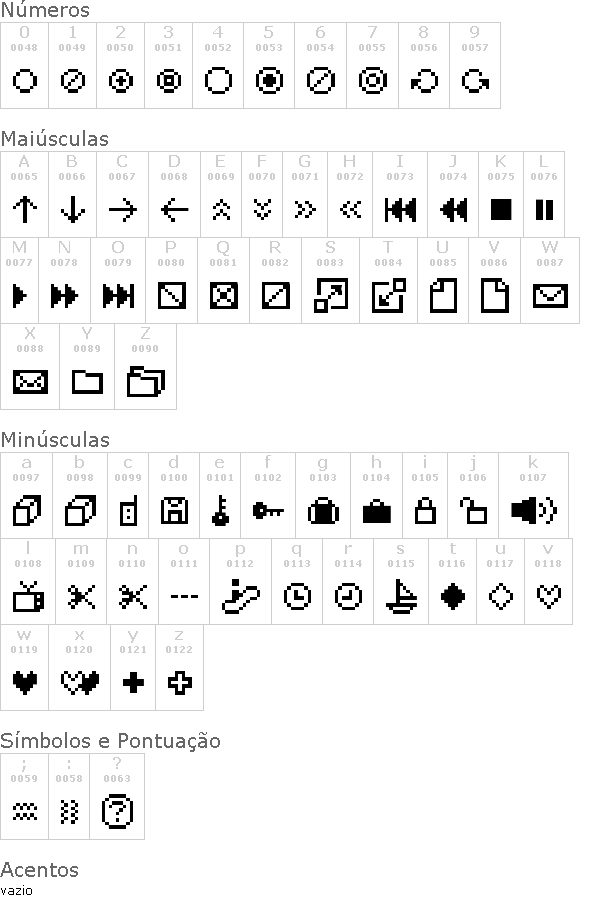Click the sailboat glyph under s
590x897 pixels.
(x=401, y=597)
